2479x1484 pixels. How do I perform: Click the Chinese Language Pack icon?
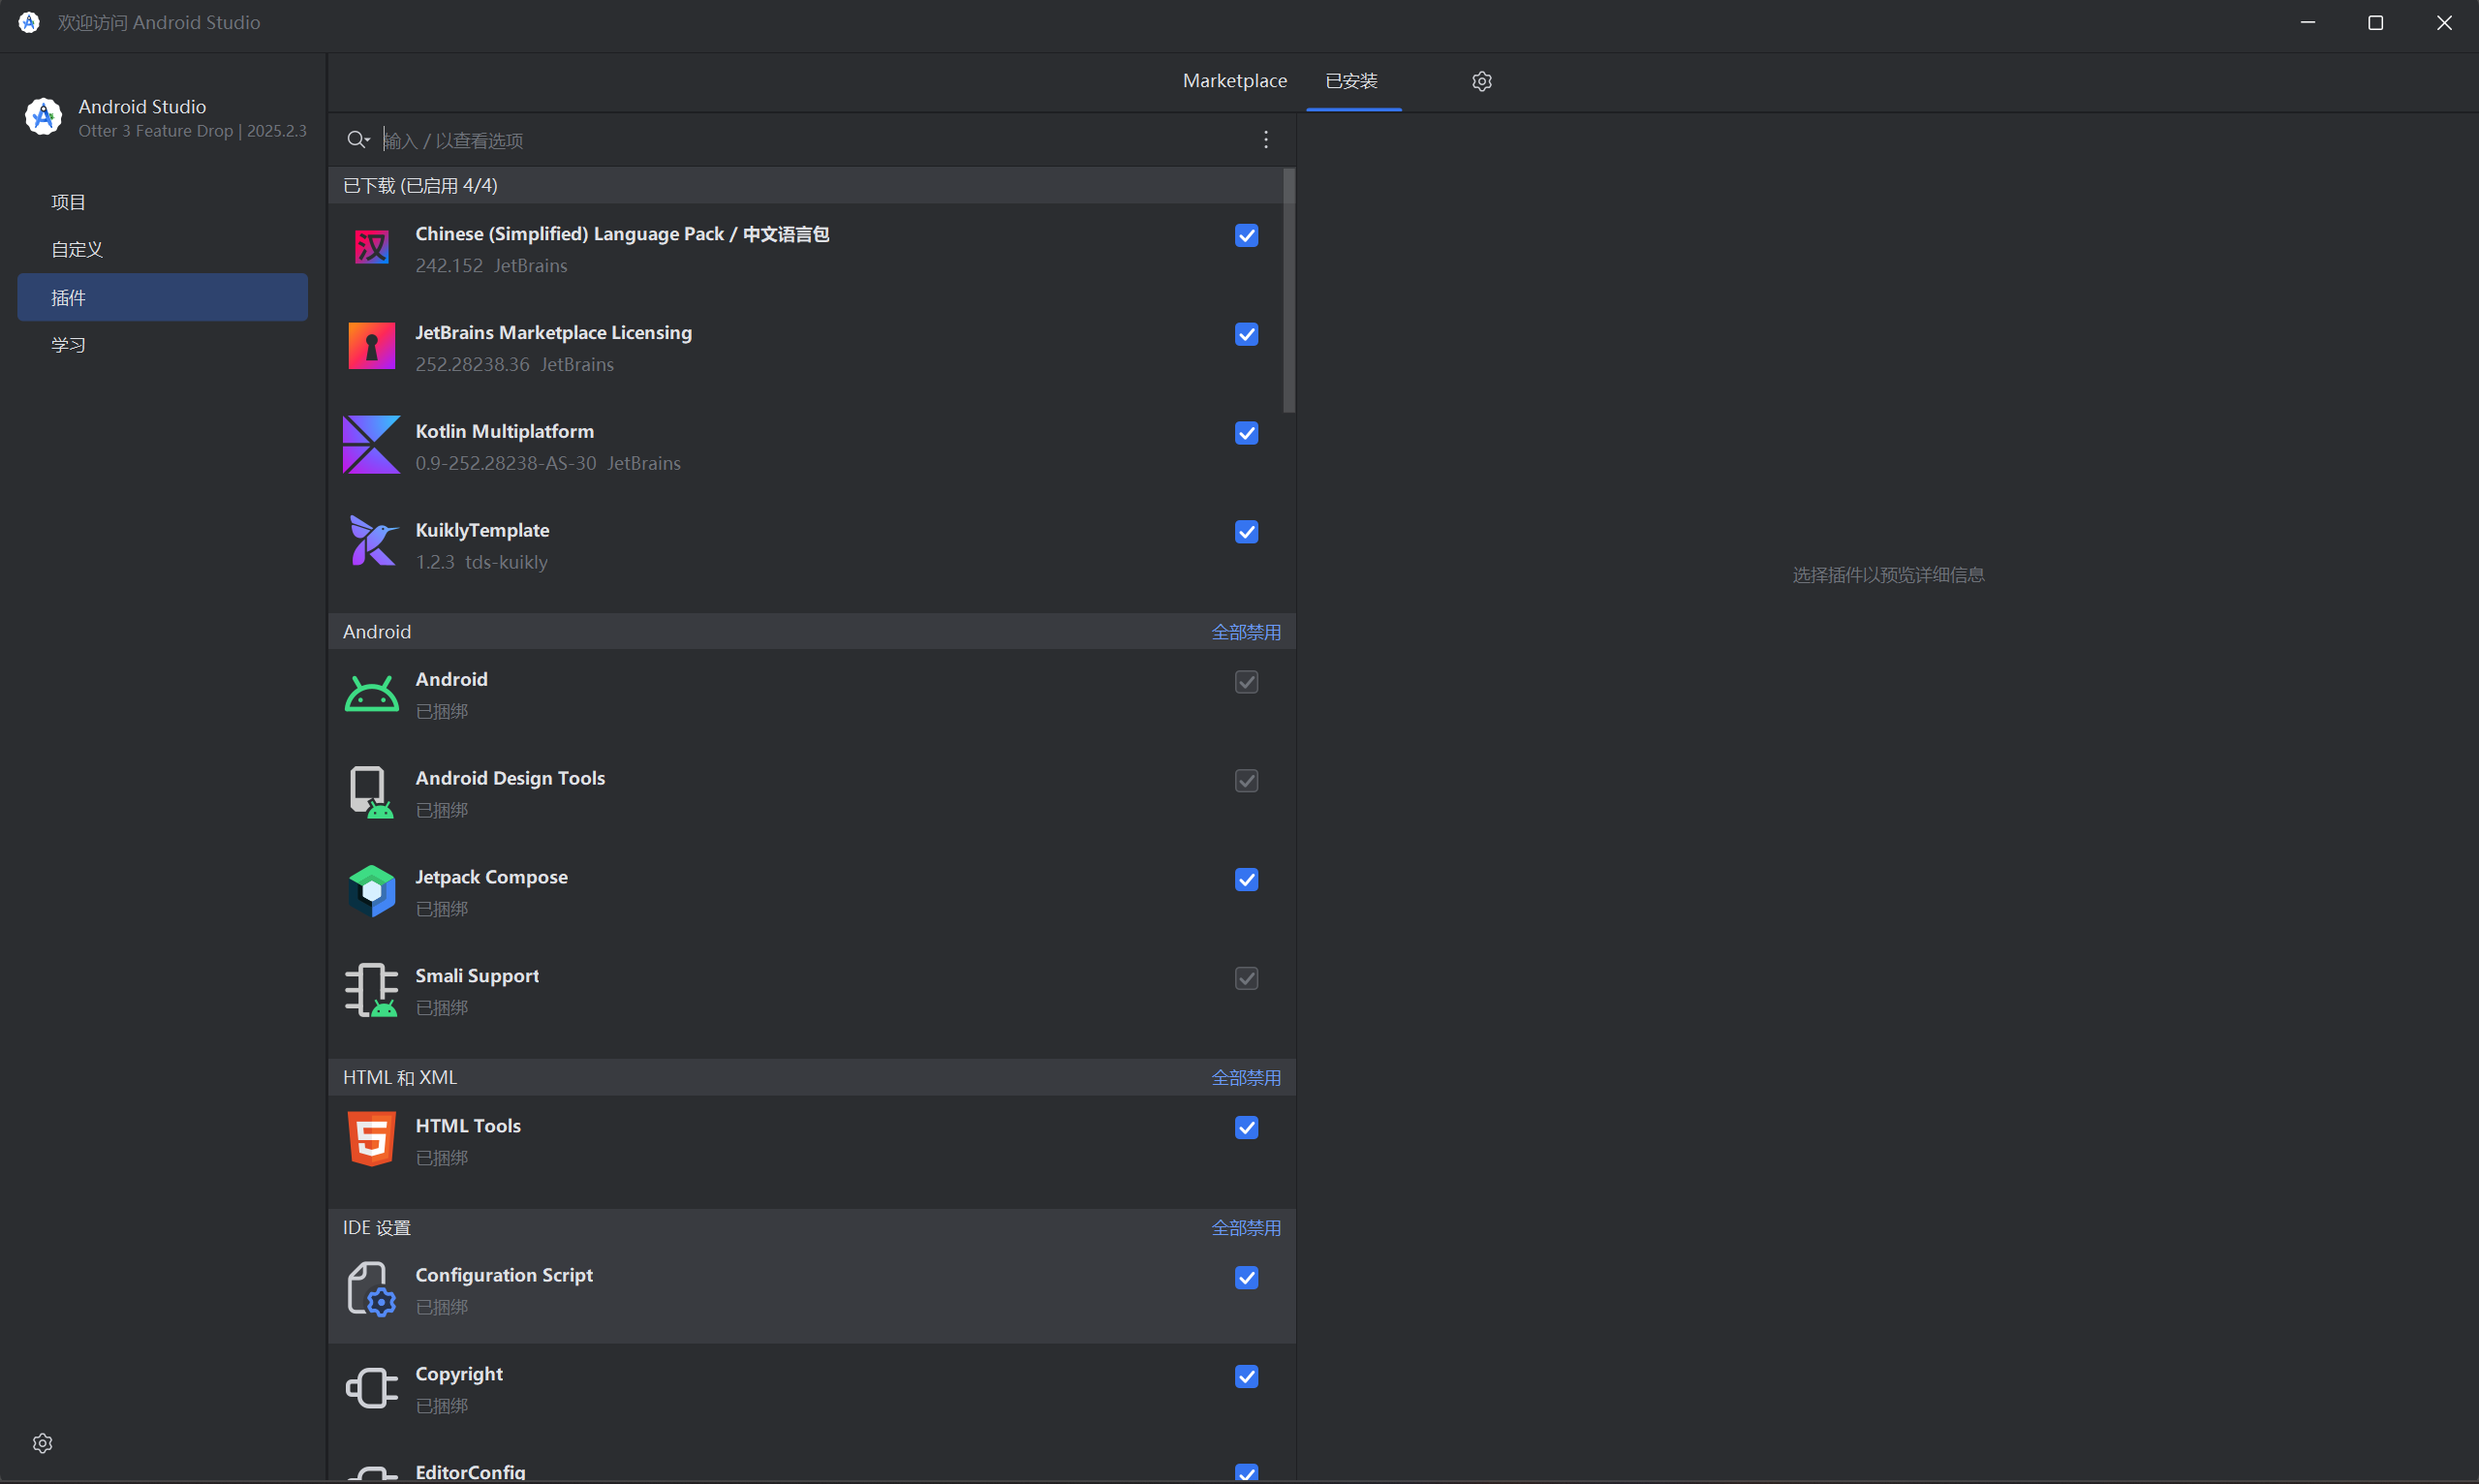click(x=371, y=247)
